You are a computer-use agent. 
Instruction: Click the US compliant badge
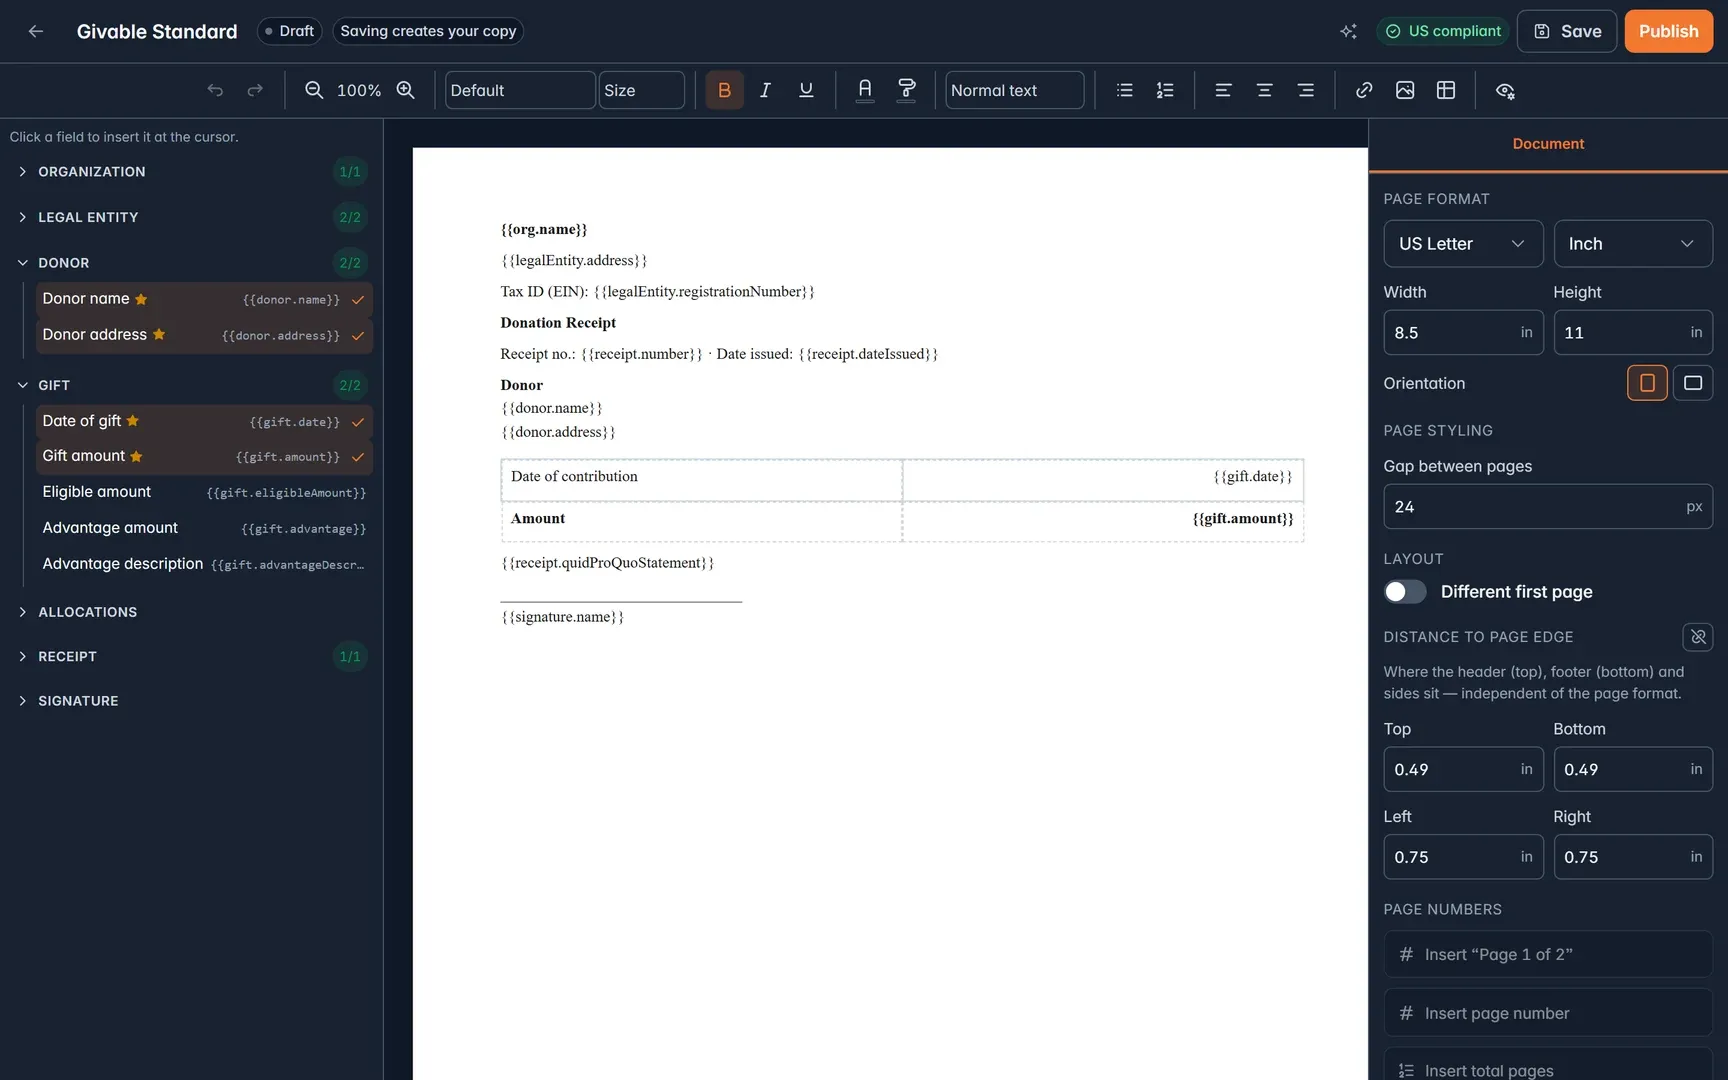click(1443, 31)
